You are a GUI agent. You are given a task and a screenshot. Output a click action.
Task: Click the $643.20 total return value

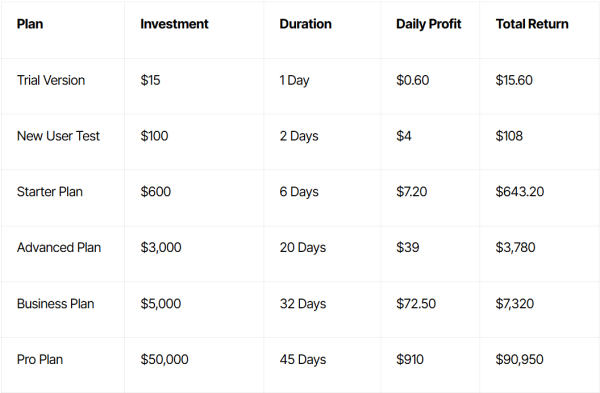coord(520,191)
